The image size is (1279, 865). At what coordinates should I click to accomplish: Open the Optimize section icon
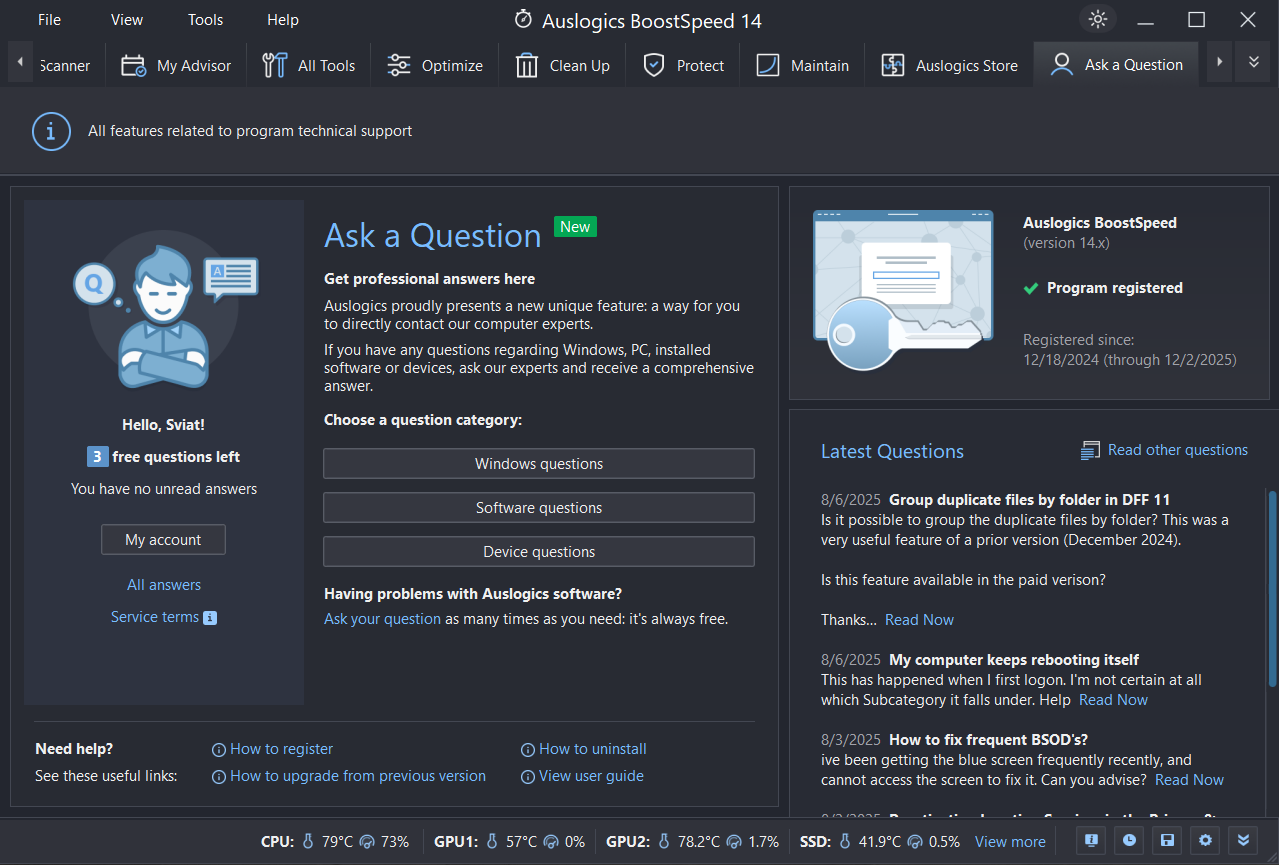[x=399, y=63]
